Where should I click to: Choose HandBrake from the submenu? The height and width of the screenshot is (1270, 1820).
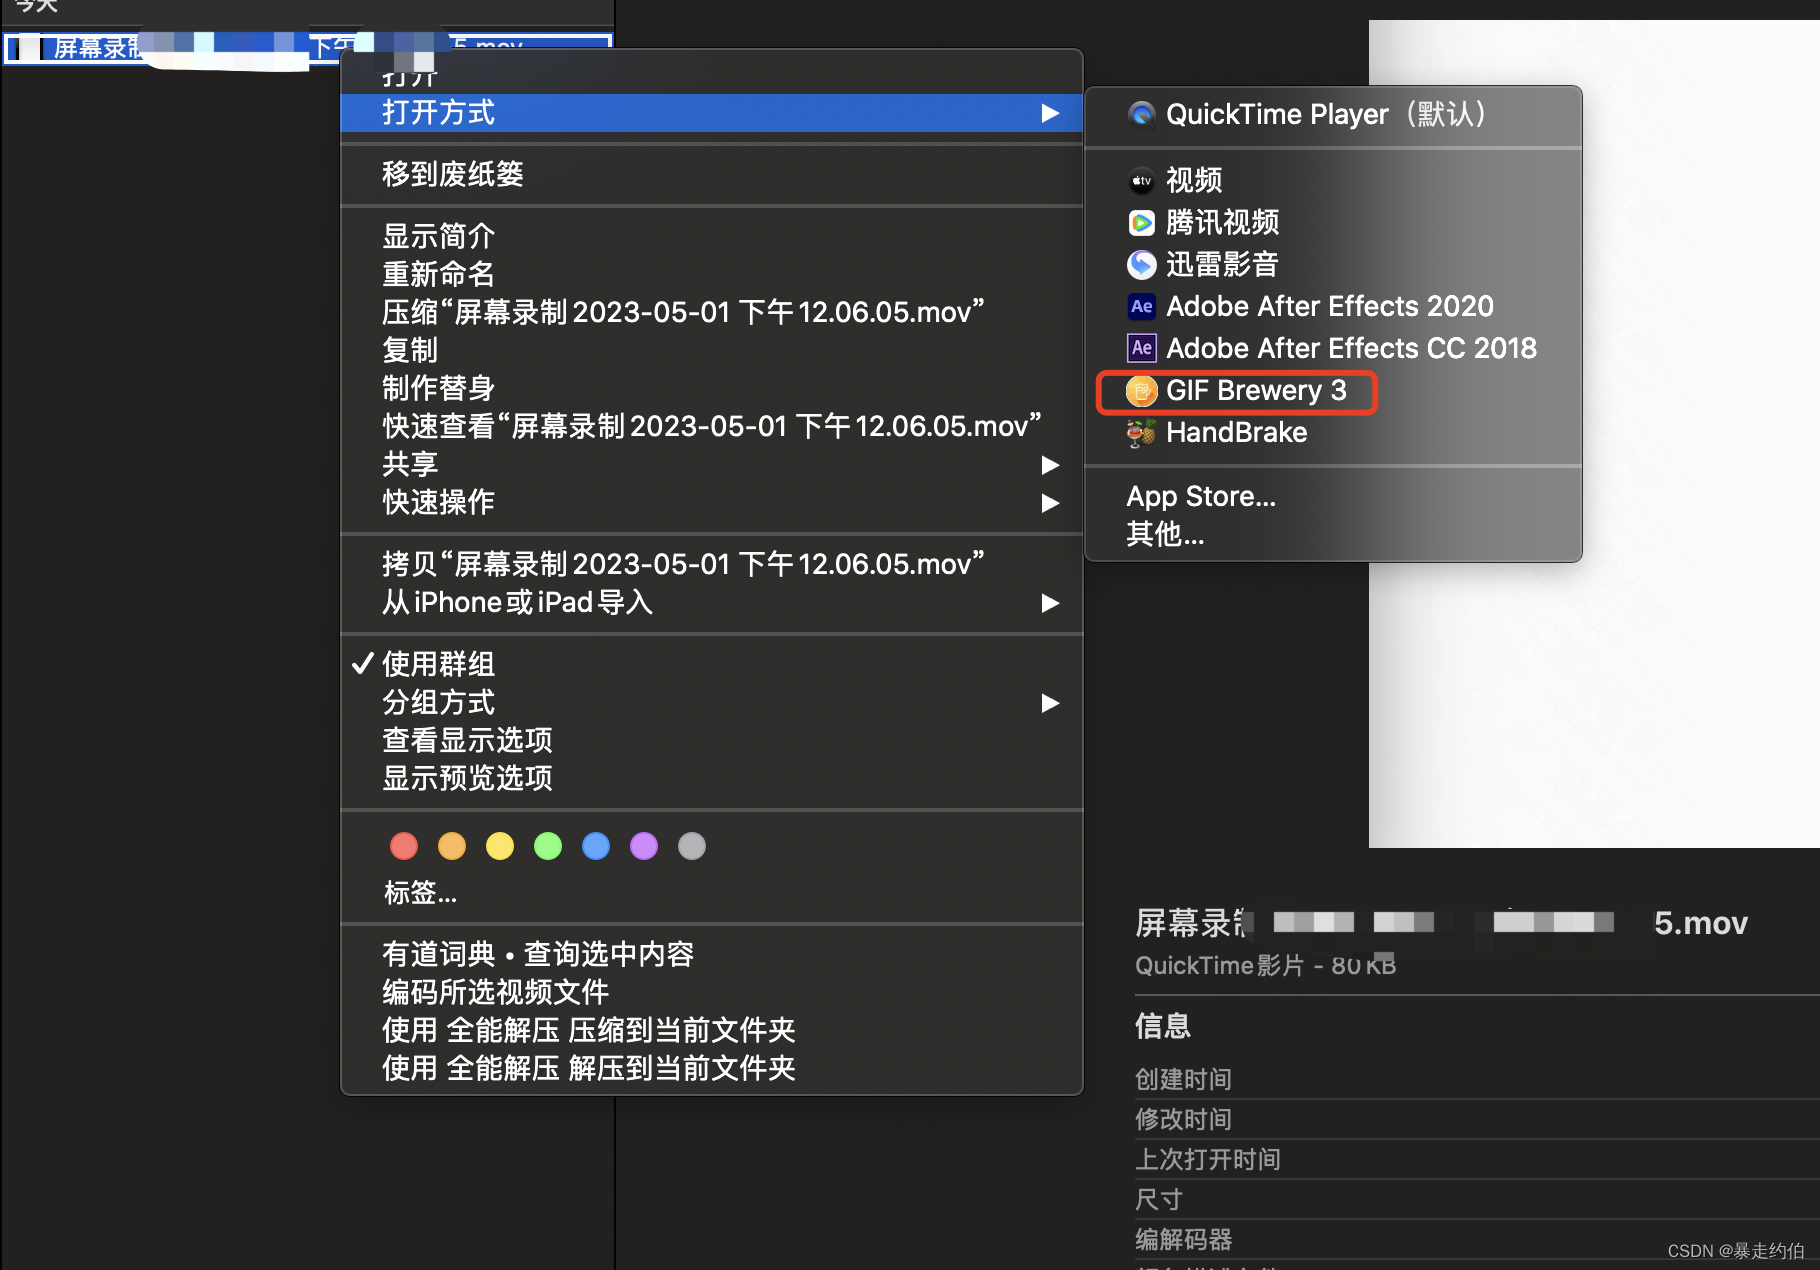coord(1333,432)
